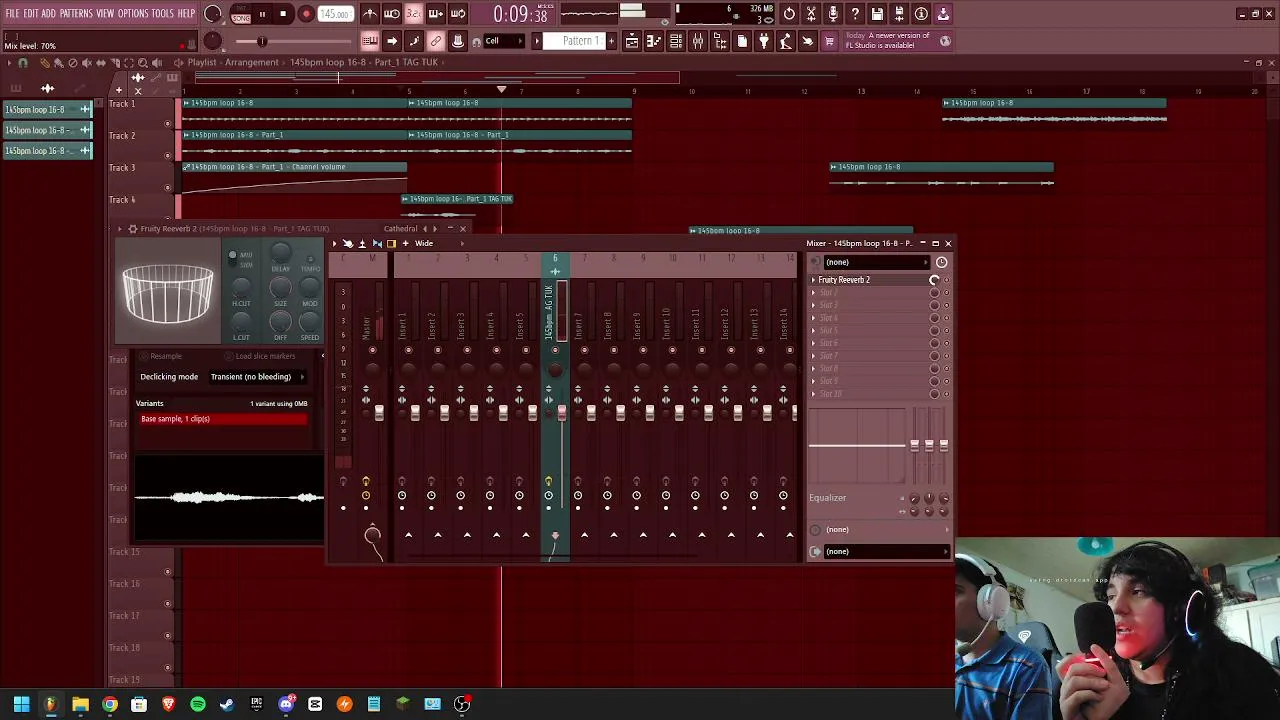Open the project info icon

(x=921, y=14)
